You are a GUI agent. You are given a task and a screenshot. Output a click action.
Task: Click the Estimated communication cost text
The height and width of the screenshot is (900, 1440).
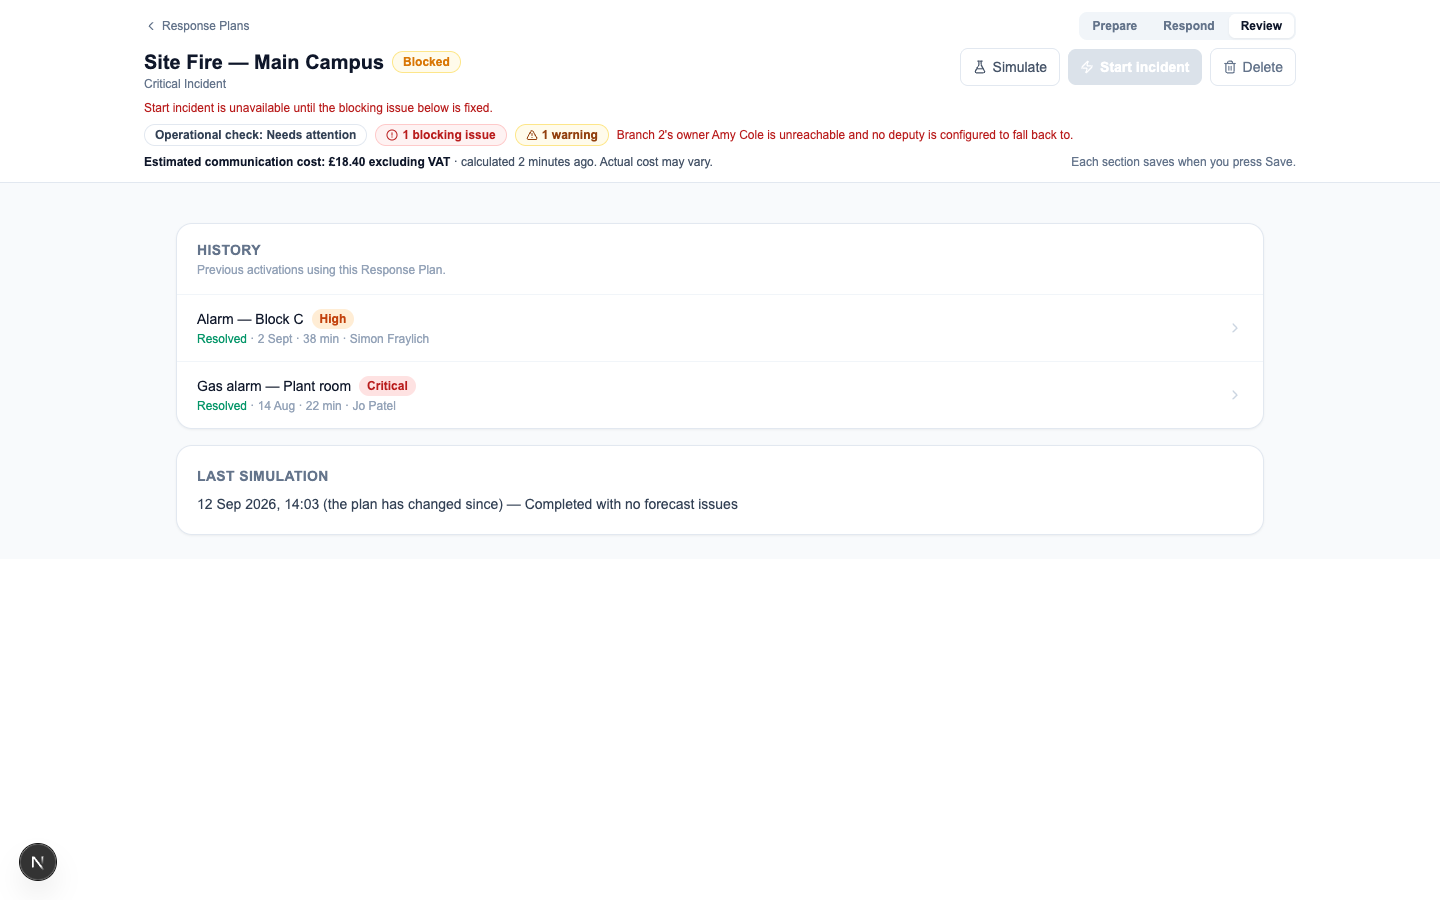[428, 162]
